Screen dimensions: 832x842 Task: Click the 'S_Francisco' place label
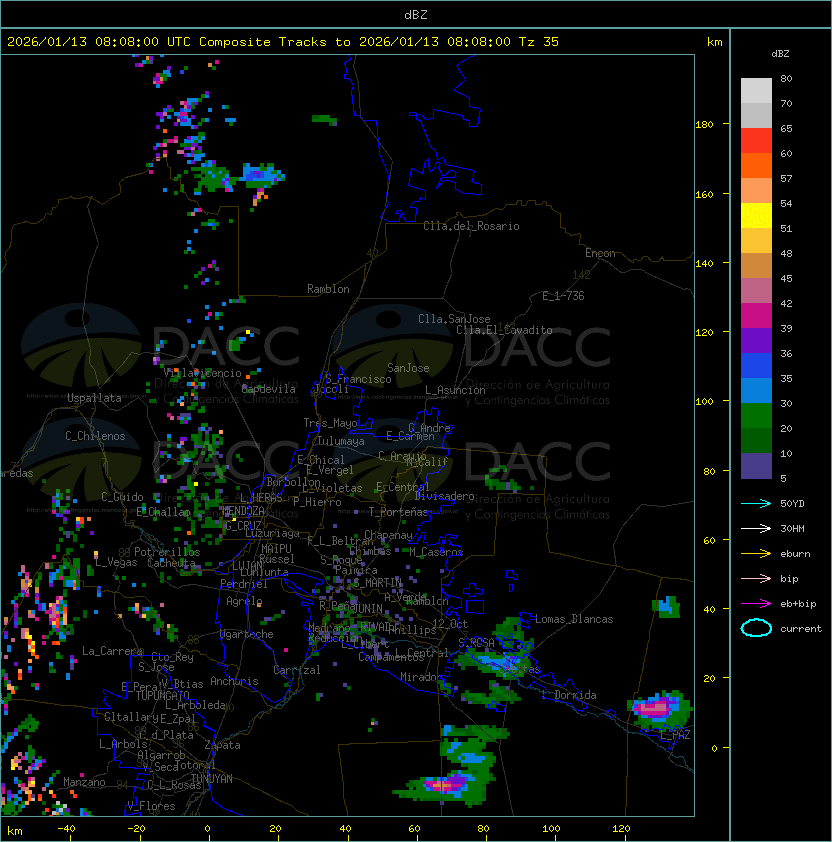coord(358,379)
